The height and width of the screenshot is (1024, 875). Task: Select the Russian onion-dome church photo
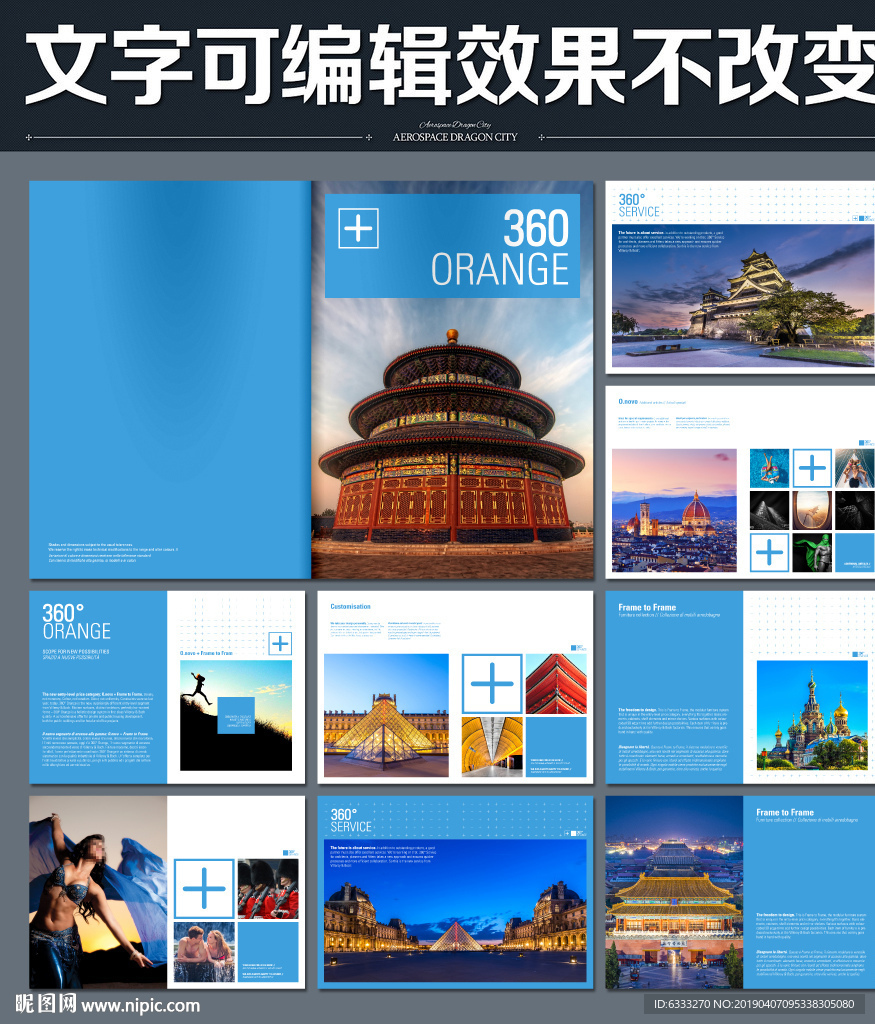(812, 716)
